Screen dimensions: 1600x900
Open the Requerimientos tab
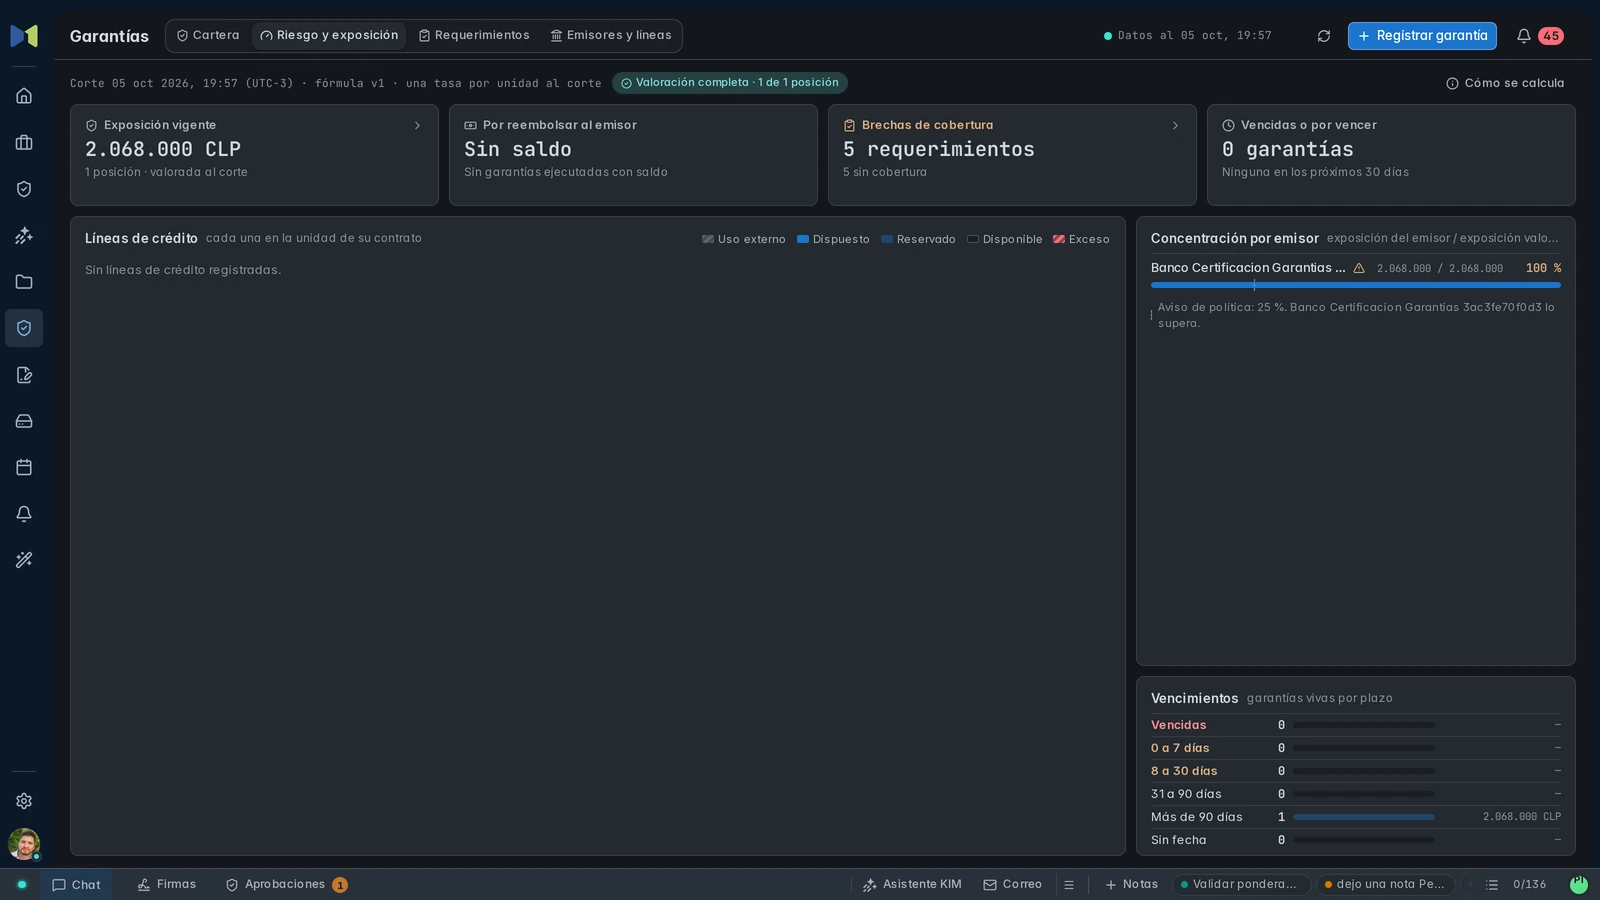point(474,36)
